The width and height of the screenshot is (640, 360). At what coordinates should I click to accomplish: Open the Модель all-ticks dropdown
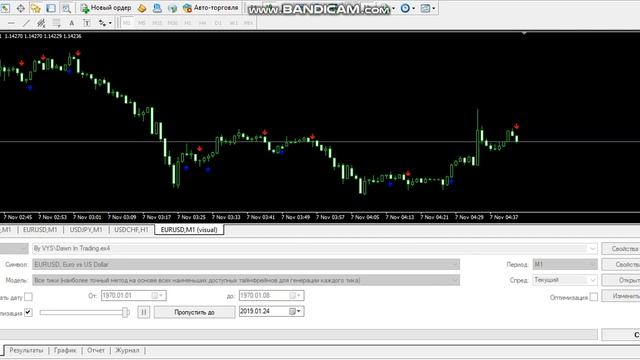coord(455,280)
